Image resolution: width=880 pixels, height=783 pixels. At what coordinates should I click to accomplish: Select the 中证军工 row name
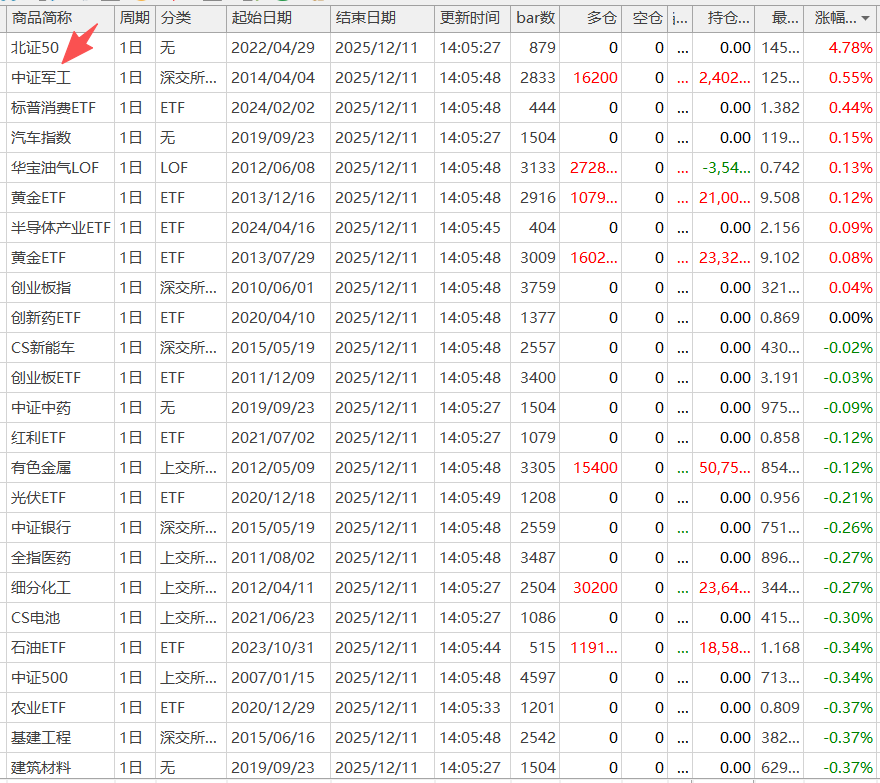41,77
